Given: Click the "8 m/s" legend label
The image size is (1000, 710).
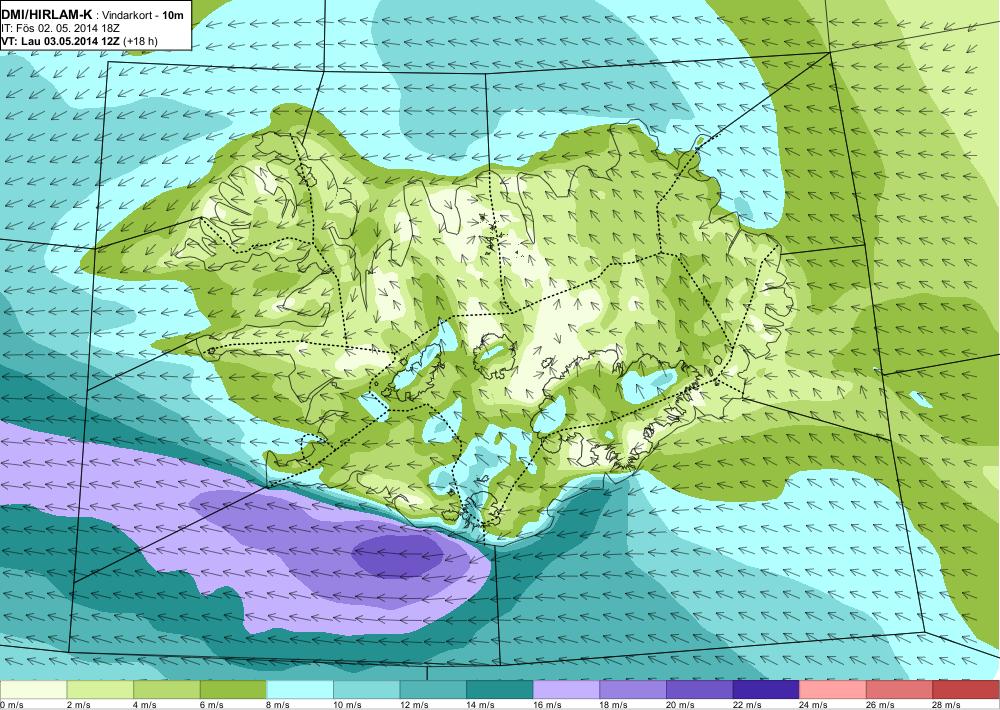Looking at the screenshot, I should tap(279, 705).
